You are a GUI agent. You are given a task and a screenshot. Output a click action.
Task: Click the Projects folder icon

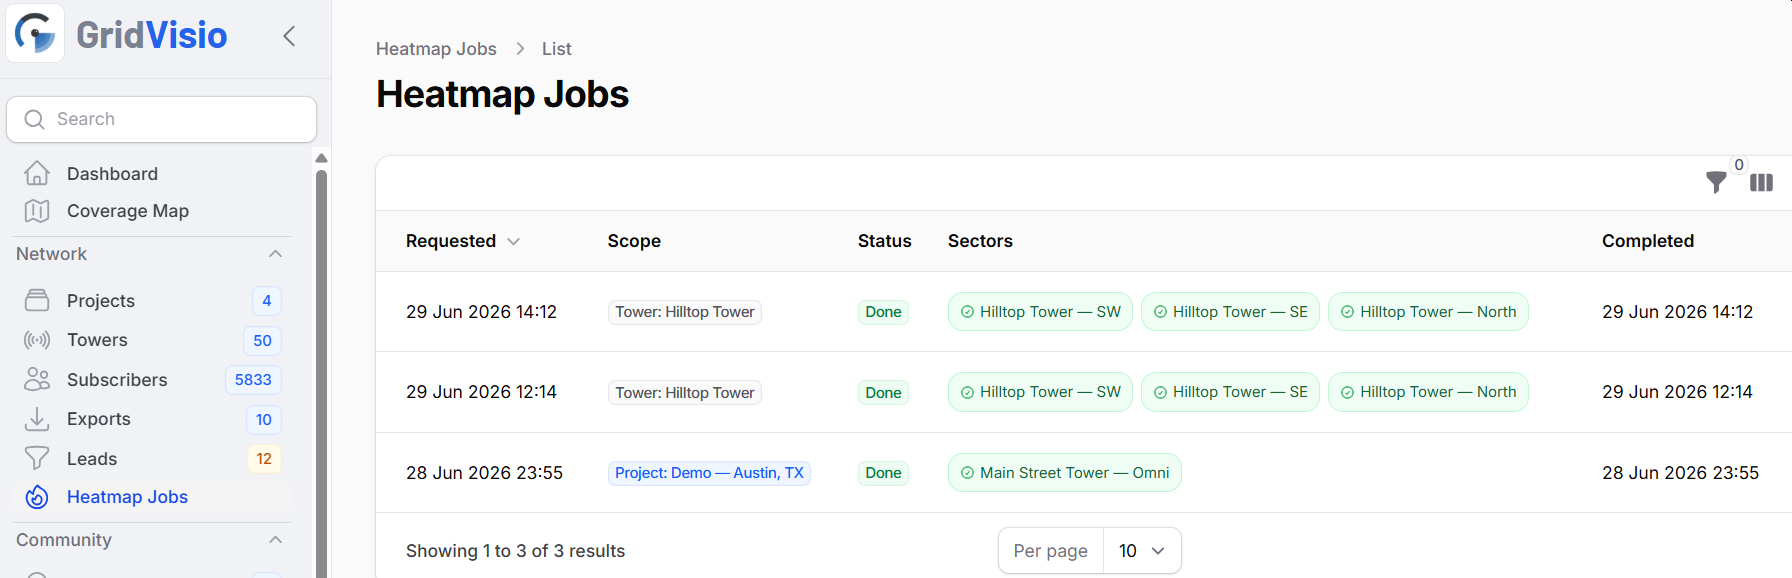tap(37, 300)
